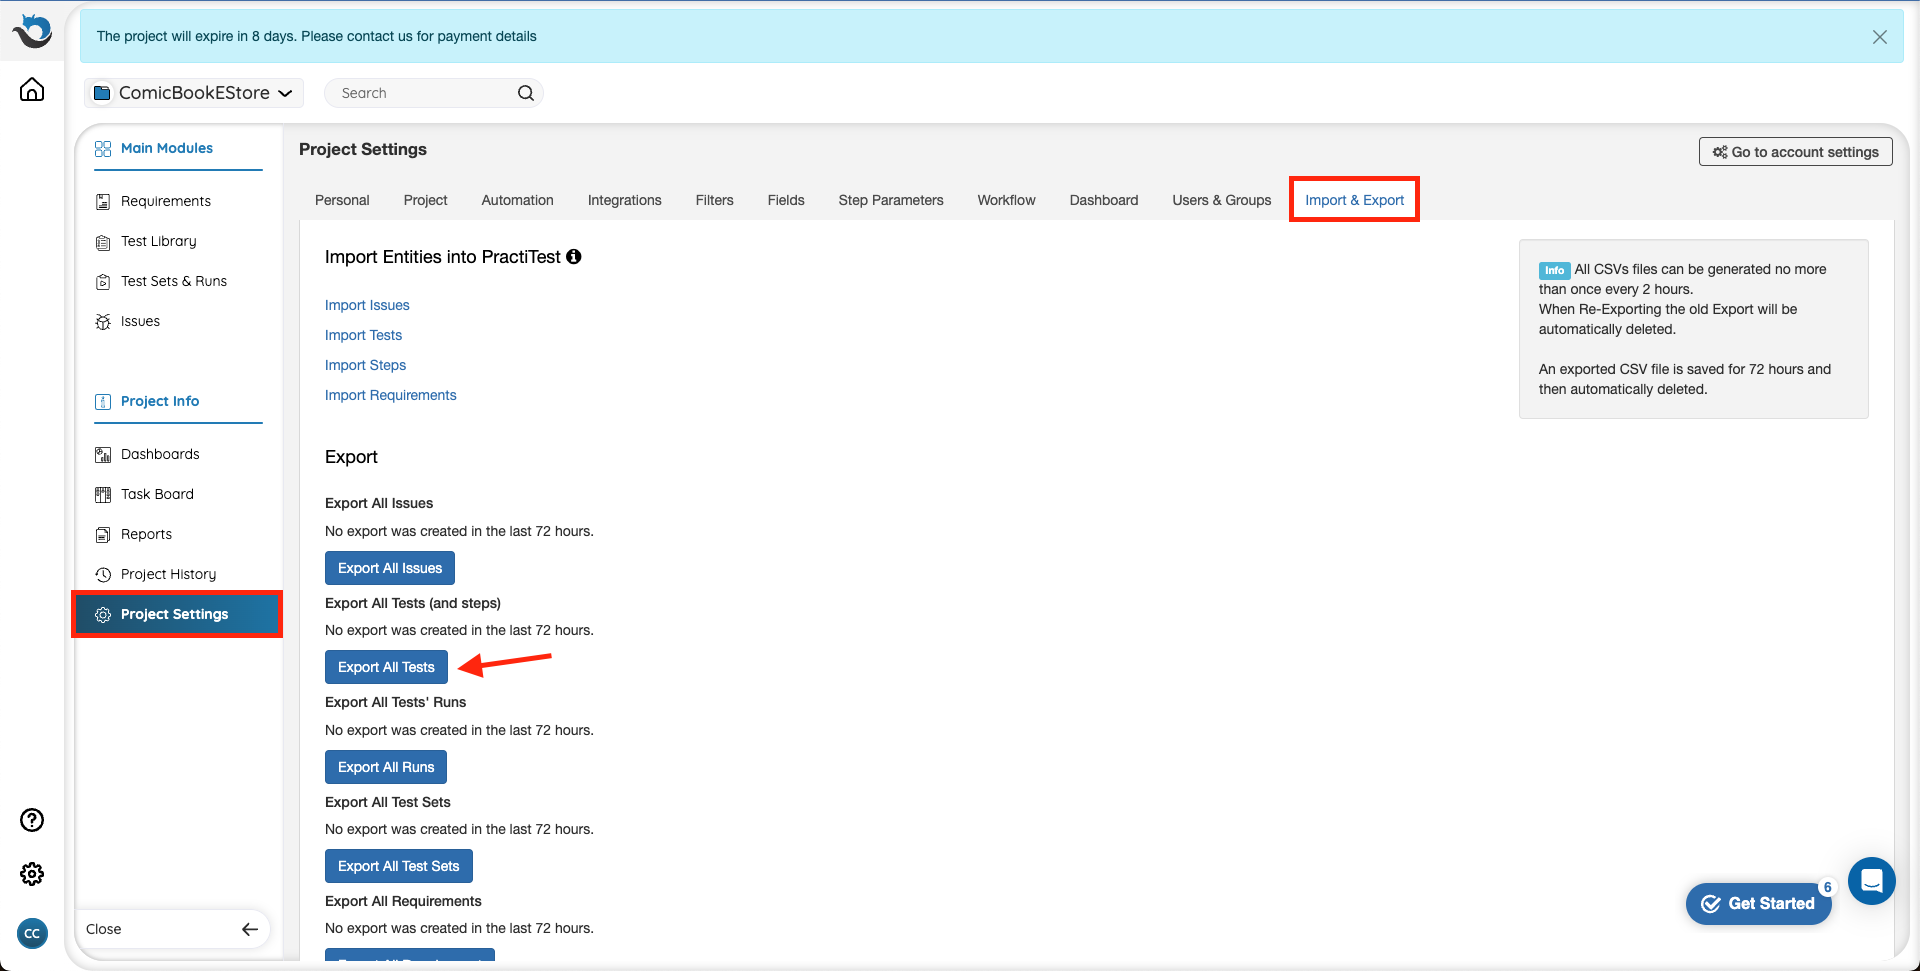Collapse sidebar with the Close arrow

(x=250, y=929)
